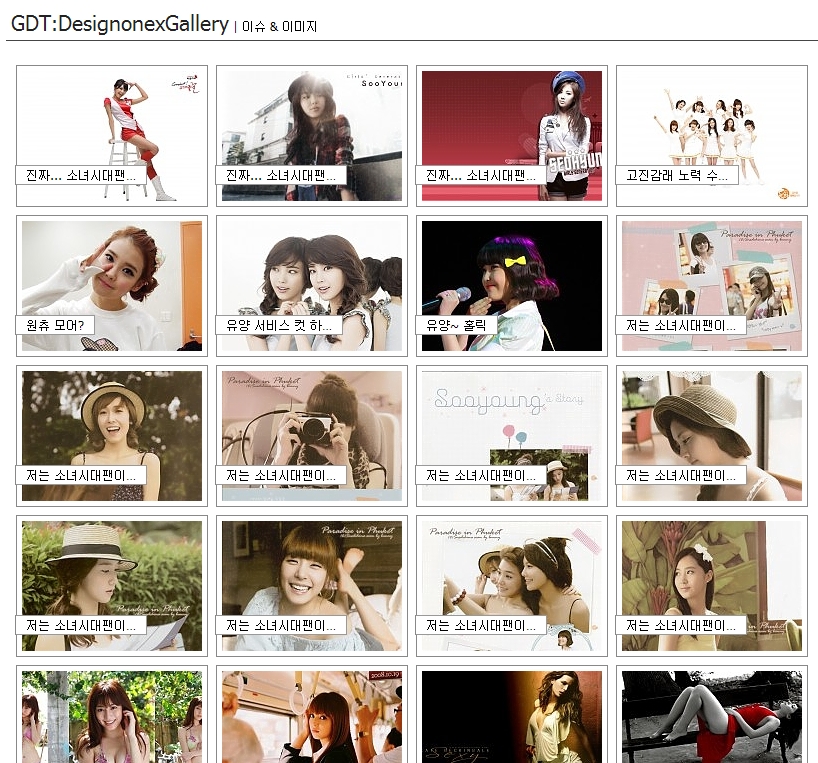
Task: Open thumbnail of woman in red dress on bench
Action: point(712,717)
